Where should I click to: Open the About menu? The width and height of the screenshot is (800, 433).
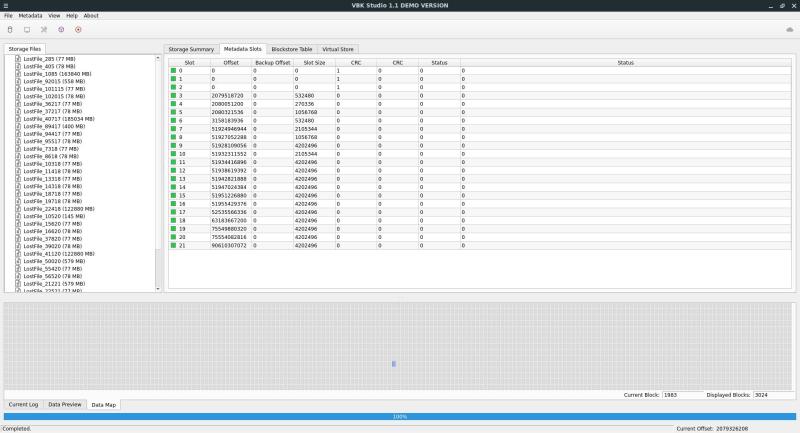(91, 16)
